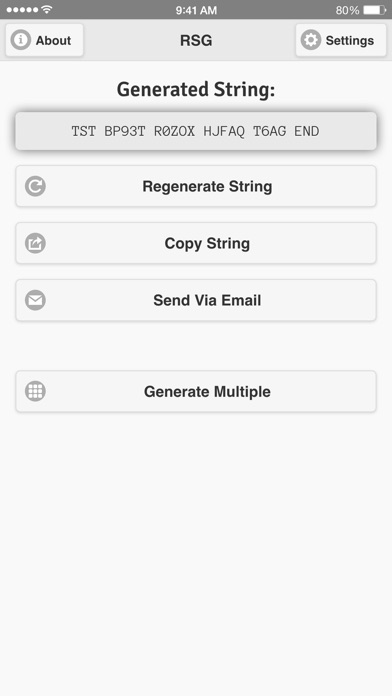Click the grid icon for multiple strings
The image size is (392, 696).
point(35,391)
